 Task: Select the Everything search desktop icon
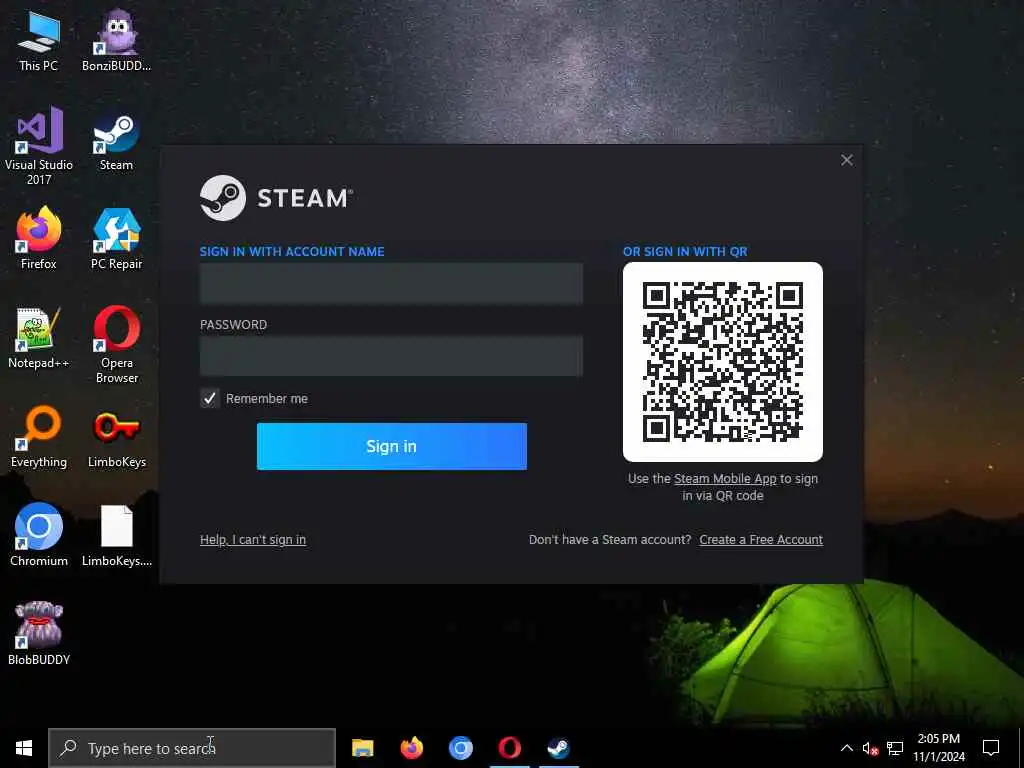point(39,437)
